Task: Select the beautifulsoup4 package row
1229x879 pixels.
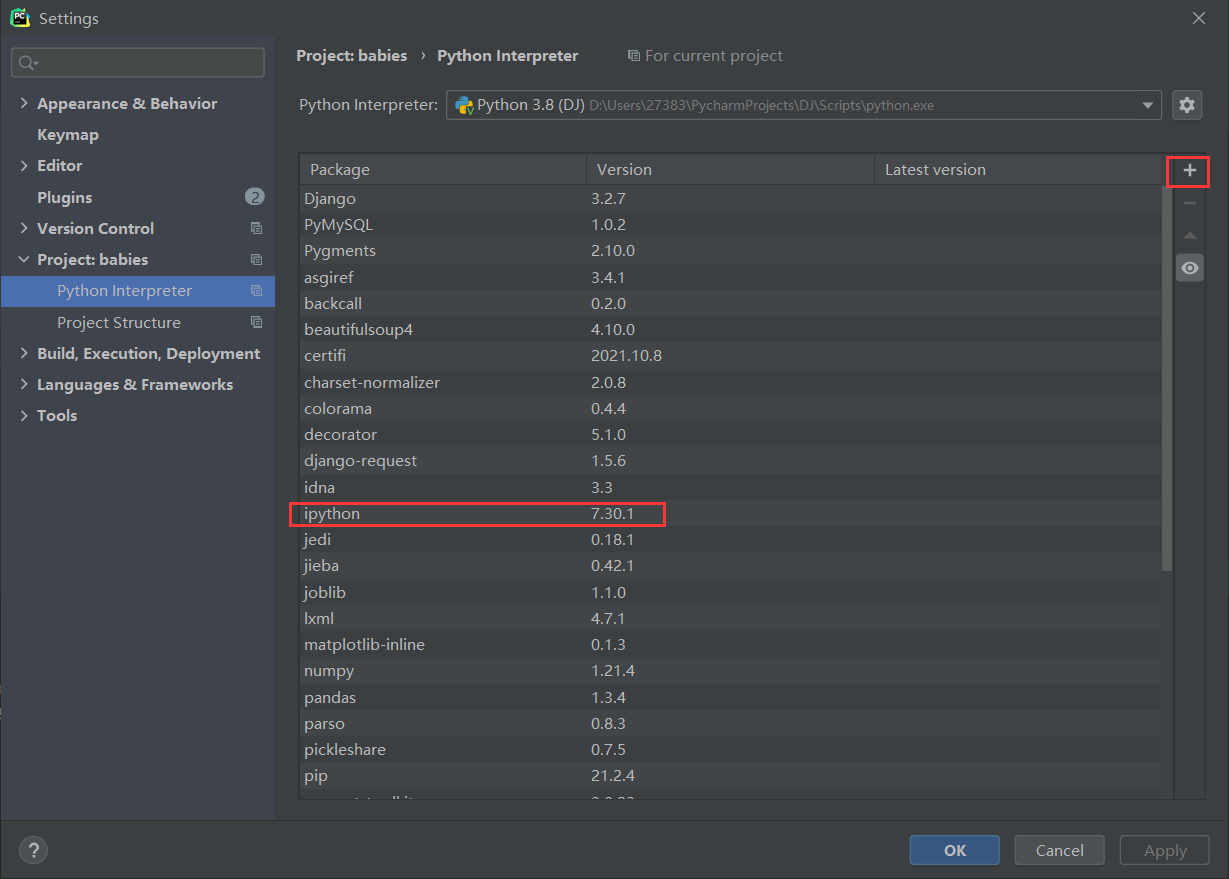Action: coord(731,330)
